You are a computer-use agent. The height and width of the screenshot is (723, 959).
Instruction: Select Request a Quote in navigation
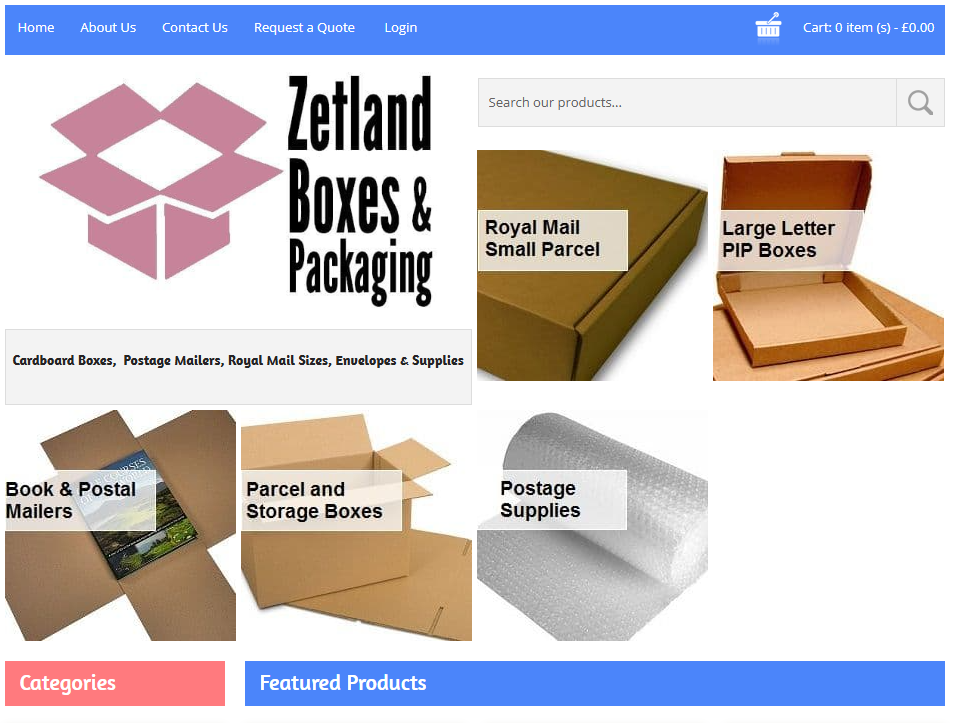pos(304,28)
